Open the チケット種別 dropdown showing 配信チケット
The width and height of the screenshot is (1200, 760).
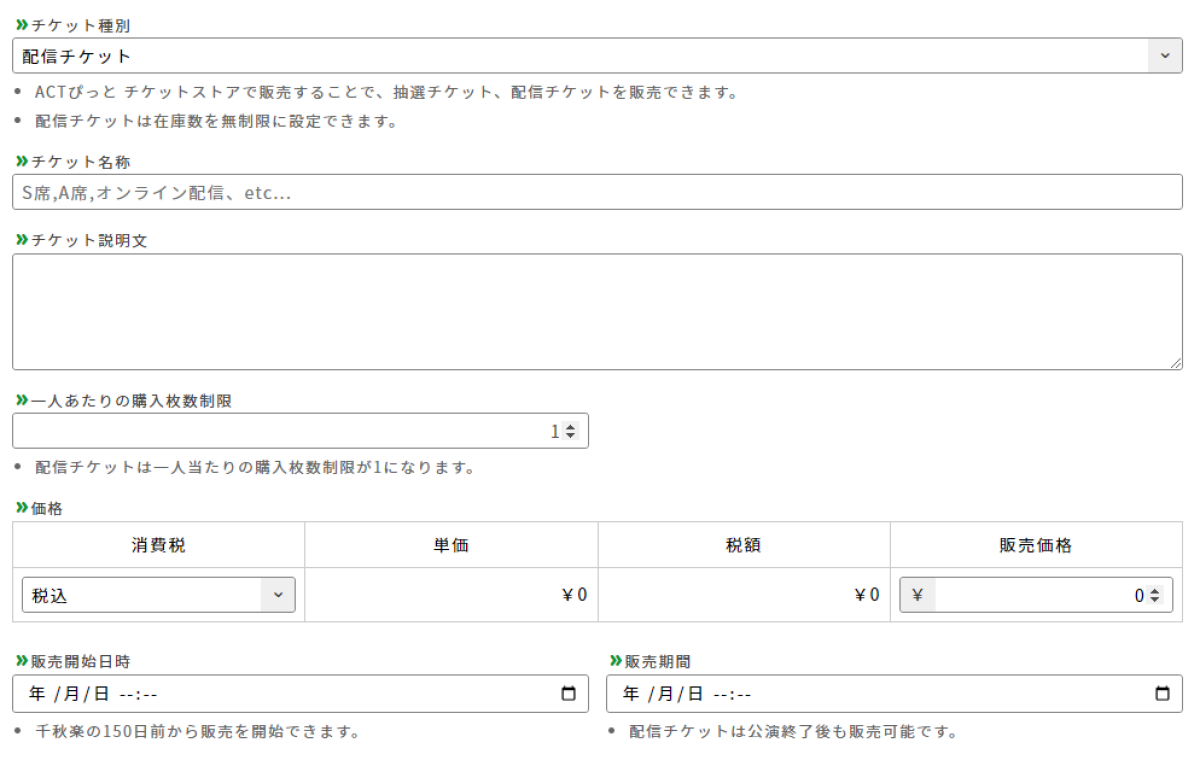(x=597, y=56)
